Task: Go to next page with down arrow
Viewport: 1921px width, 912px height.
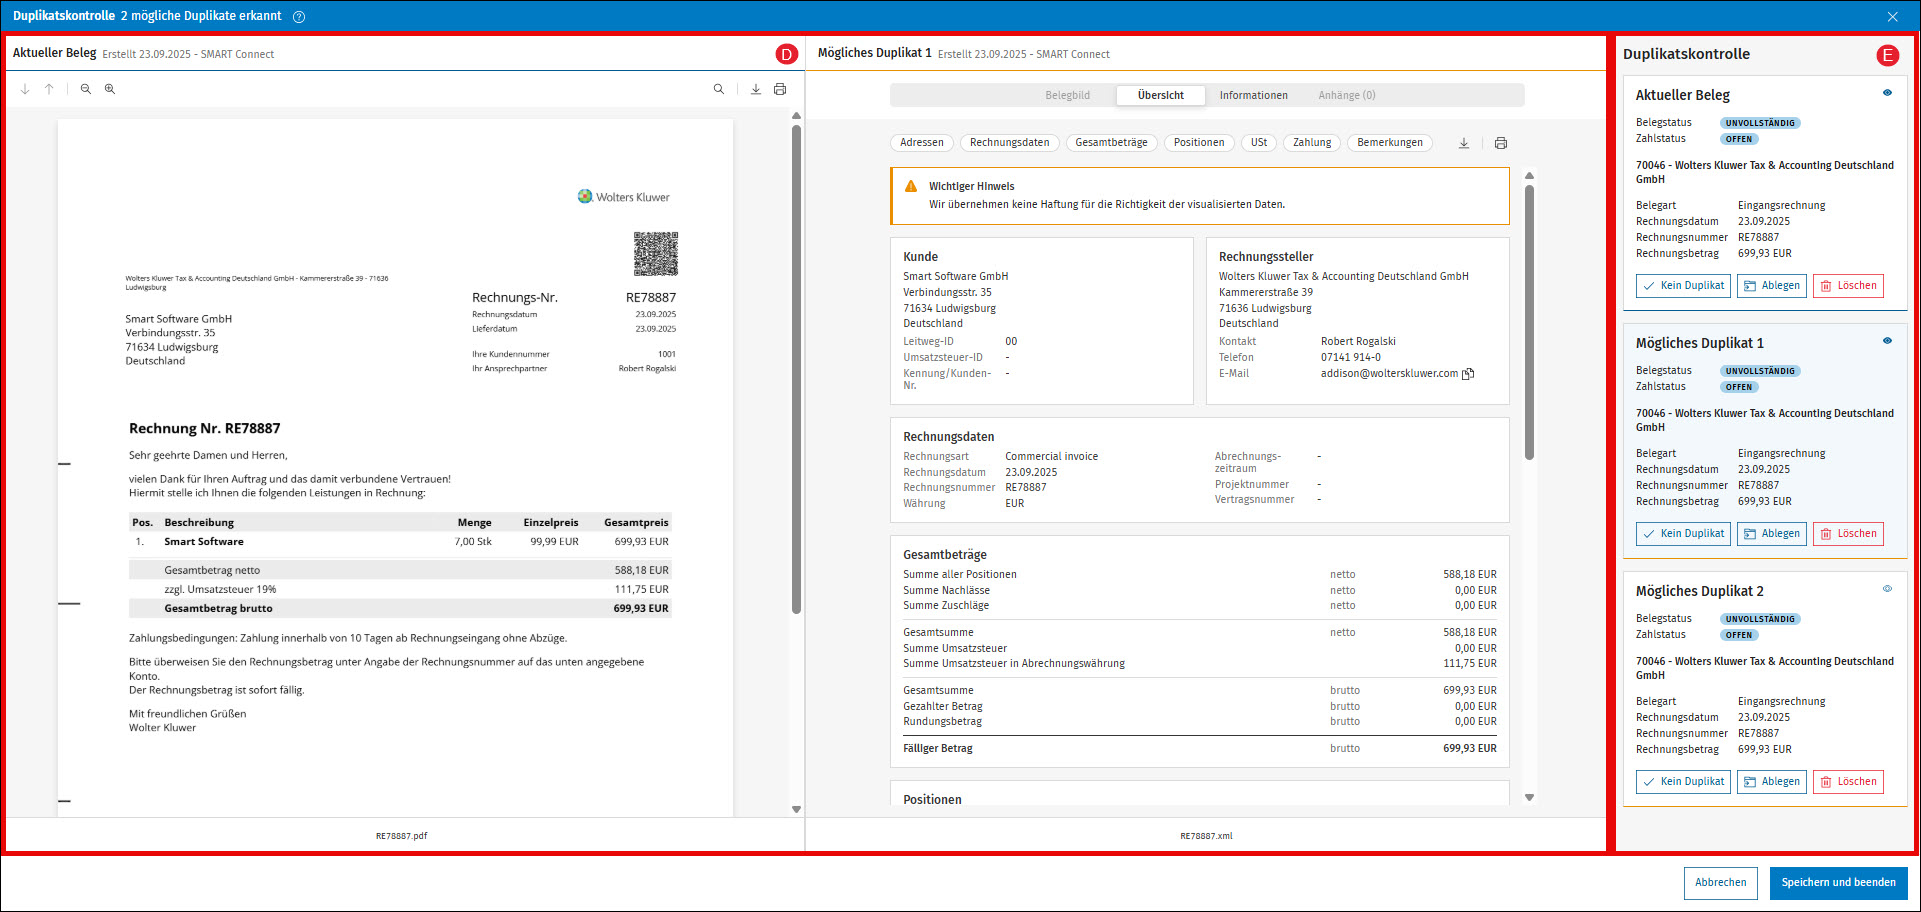Action: click(25, 89)
